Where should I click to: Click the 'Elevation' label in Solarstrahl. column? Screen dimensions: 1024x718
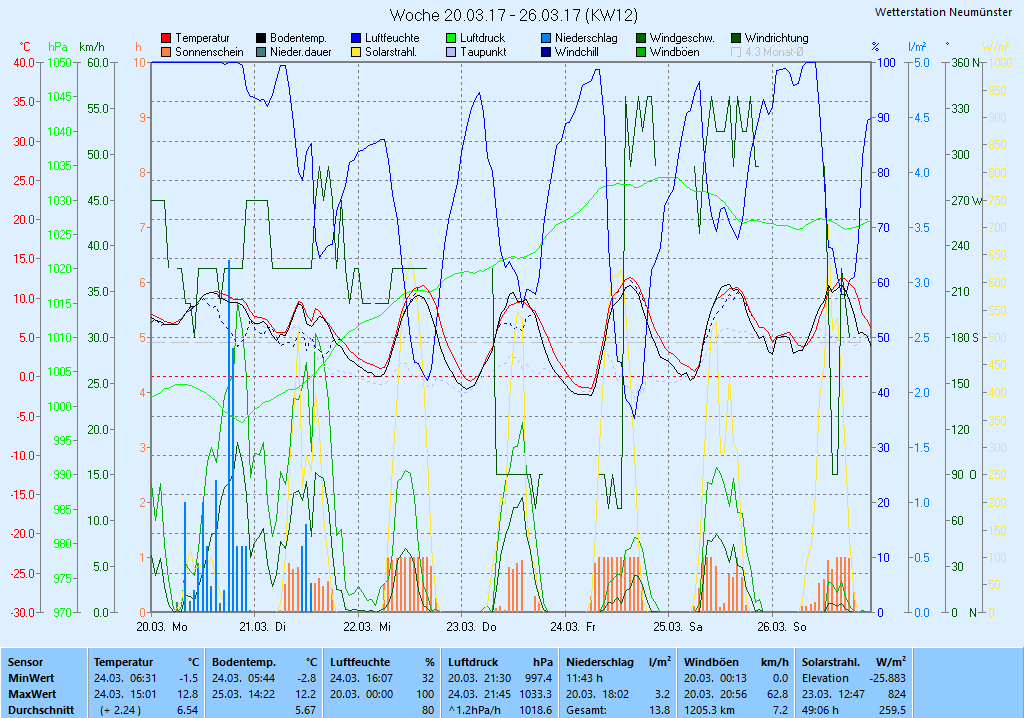[x=825, y=678]
